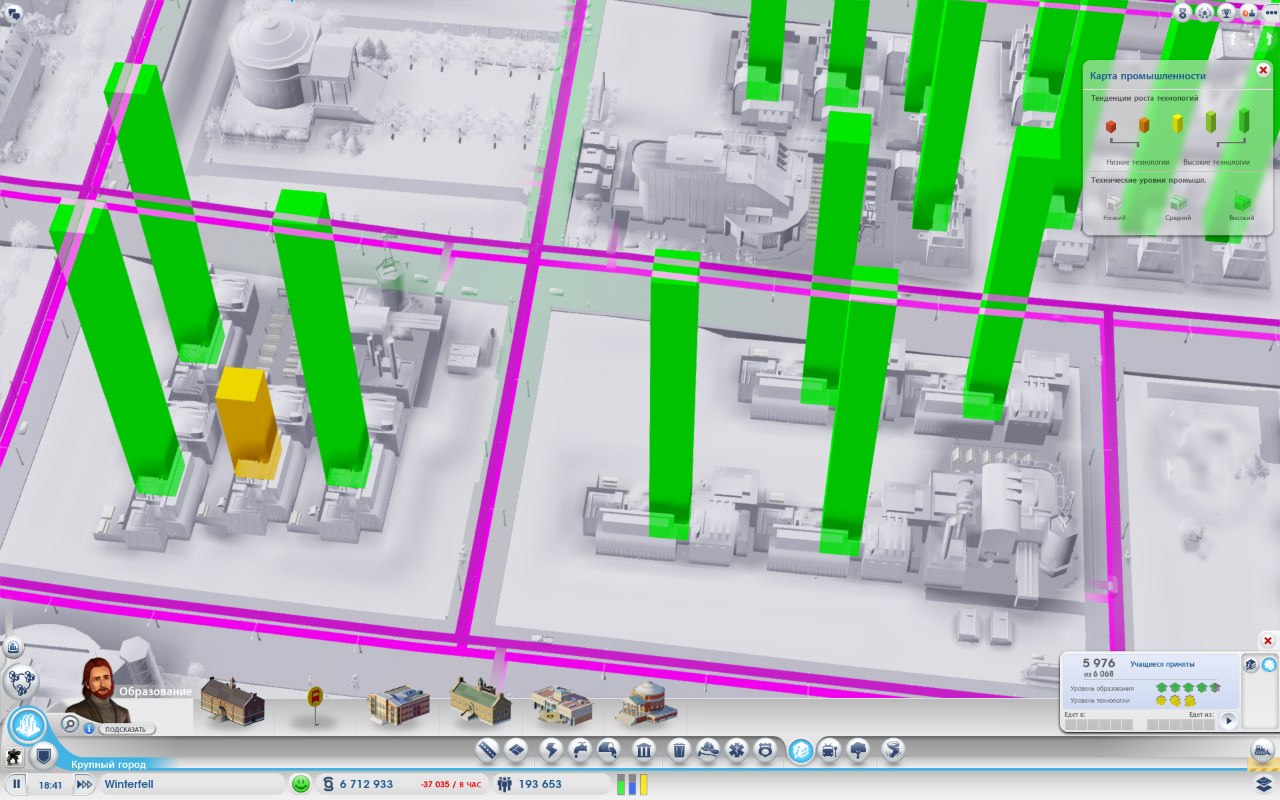This screenshot has width=1280, height=800.
Task: Click the yellow medium-tech legend block
Action: tap(1177, 123)
